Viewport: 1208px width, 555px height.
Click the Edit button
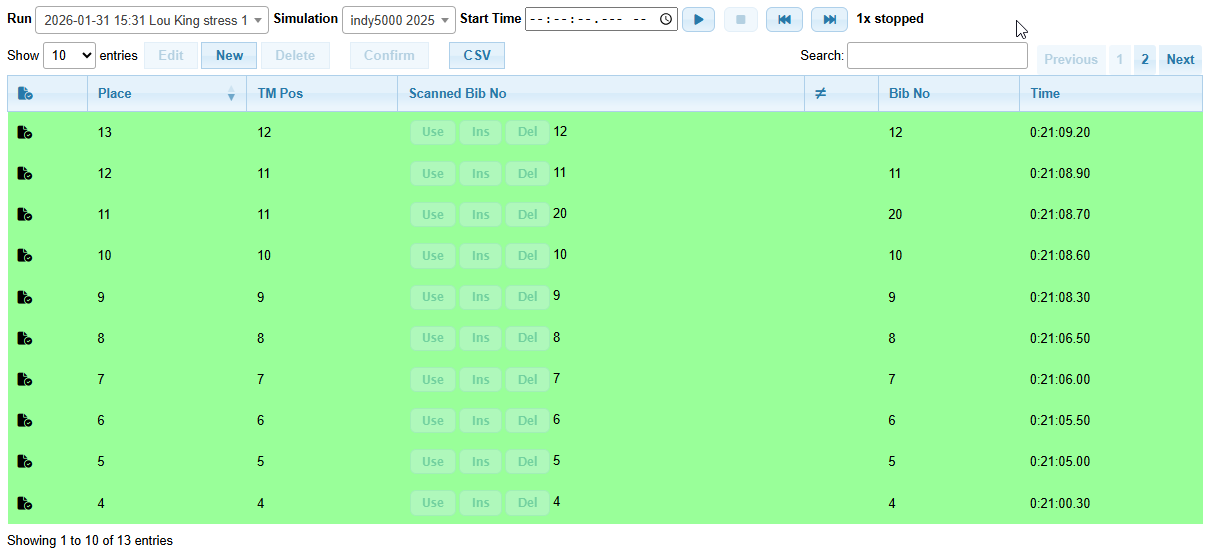pyautogui.click(x=171, y=56)
